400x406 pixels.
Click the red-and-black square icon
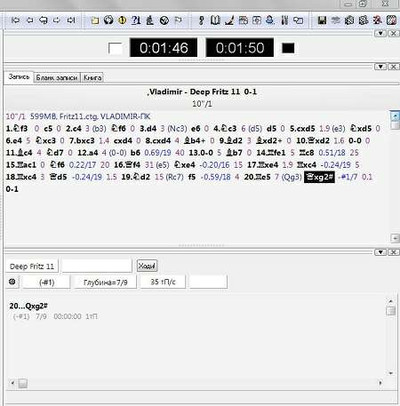coord(391,21)
